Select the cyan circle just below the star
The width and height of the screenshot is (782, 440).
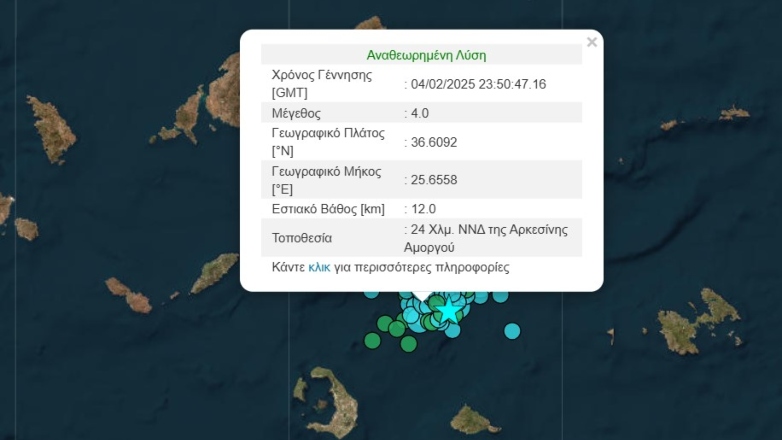(x=453, y=330)
